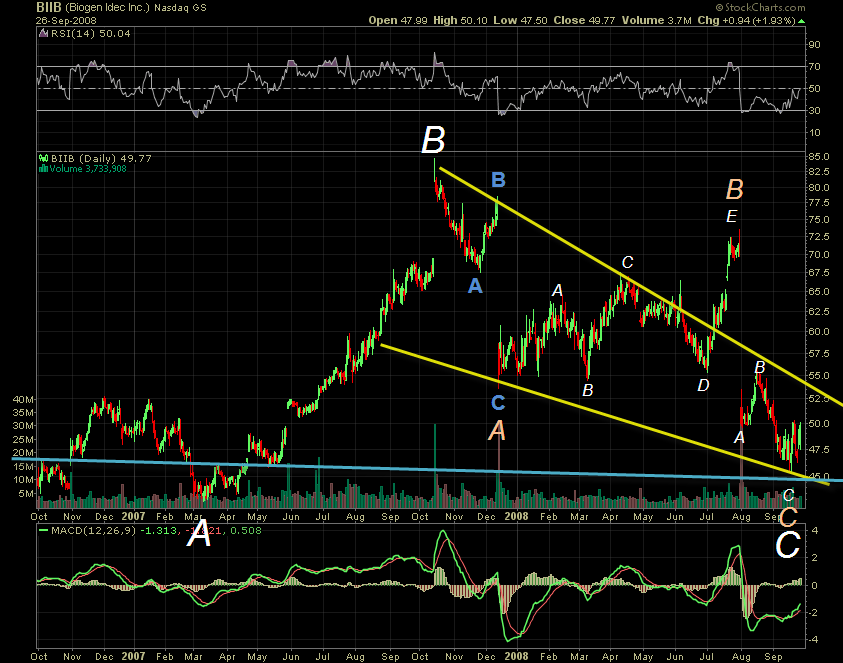Click the blue "C" wave label
The width and height of the screenshot is (843, 663).
(498, 402)
